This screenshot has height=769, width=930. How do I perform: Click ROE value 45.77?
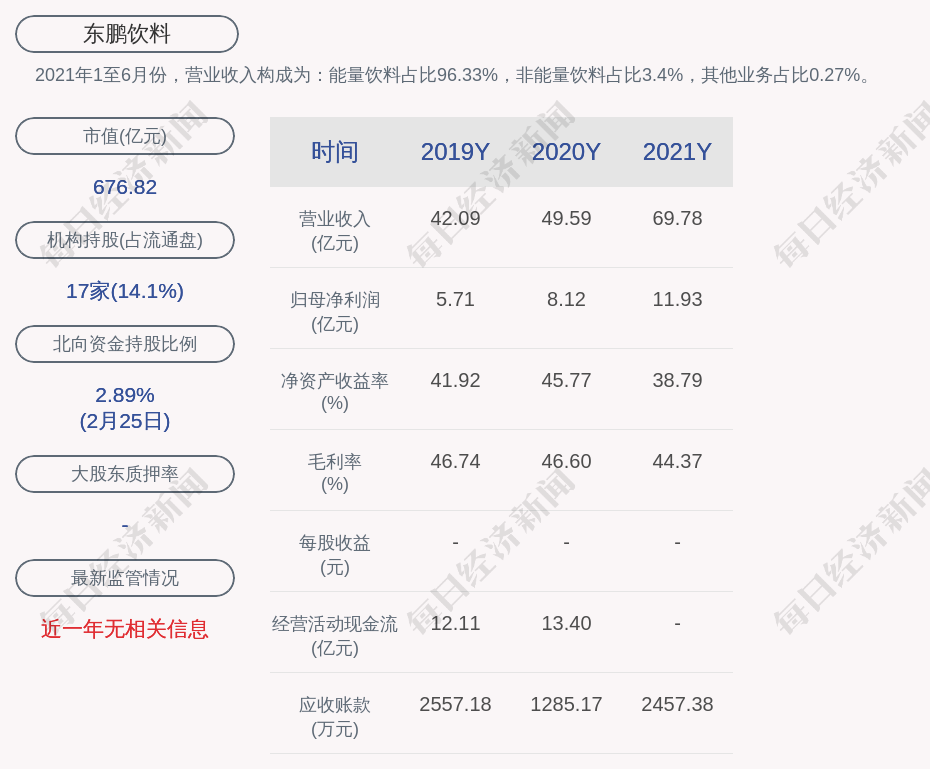pos(566,380)
